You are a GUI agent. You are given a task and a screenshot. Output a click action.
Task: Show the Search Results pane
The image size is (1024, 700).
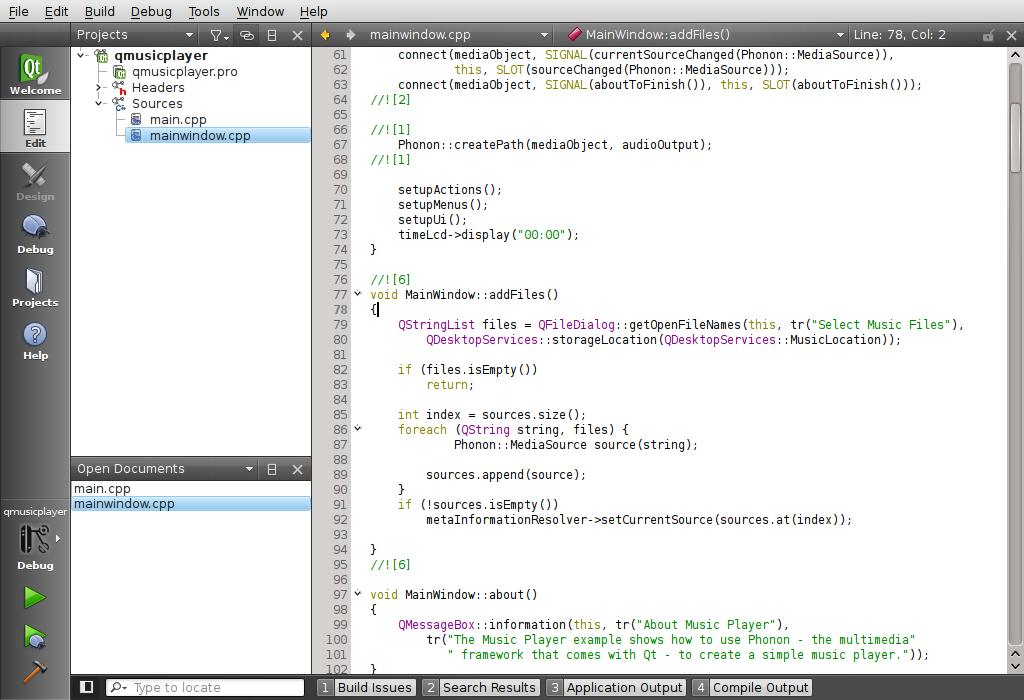481,688
